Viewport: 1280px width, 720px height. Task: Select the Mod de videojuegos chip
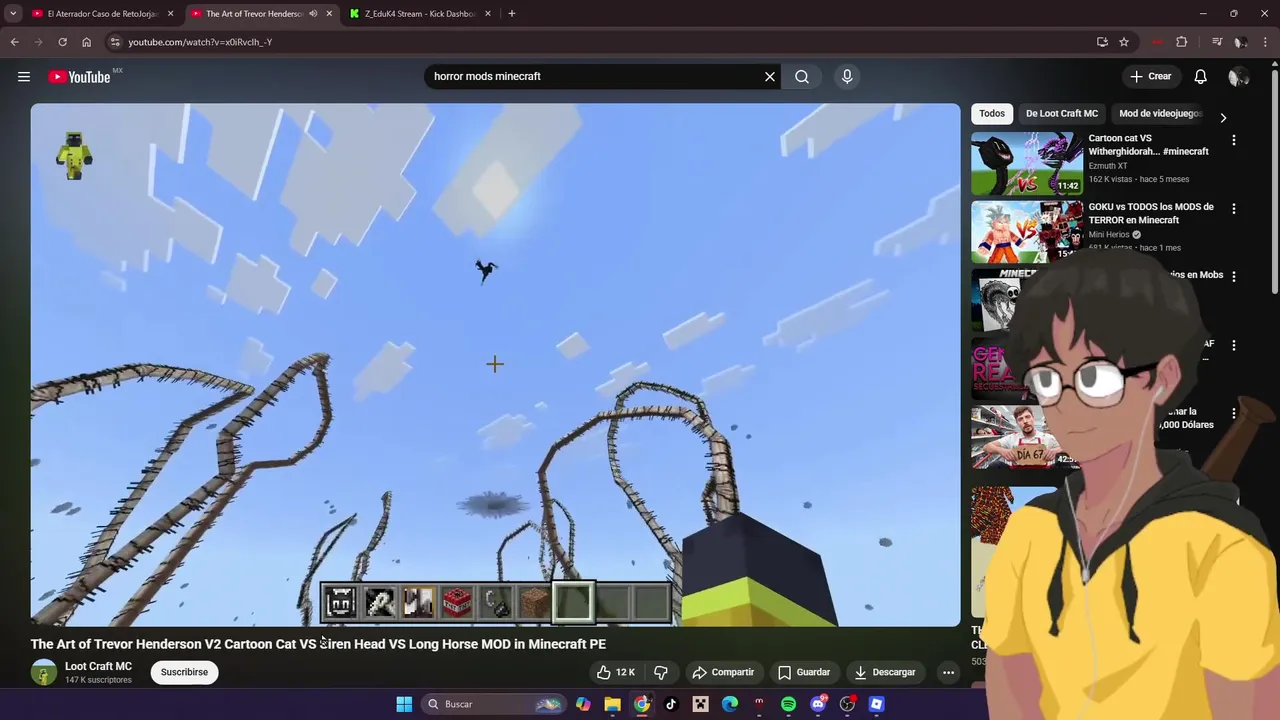click(x=1160, y=114)
